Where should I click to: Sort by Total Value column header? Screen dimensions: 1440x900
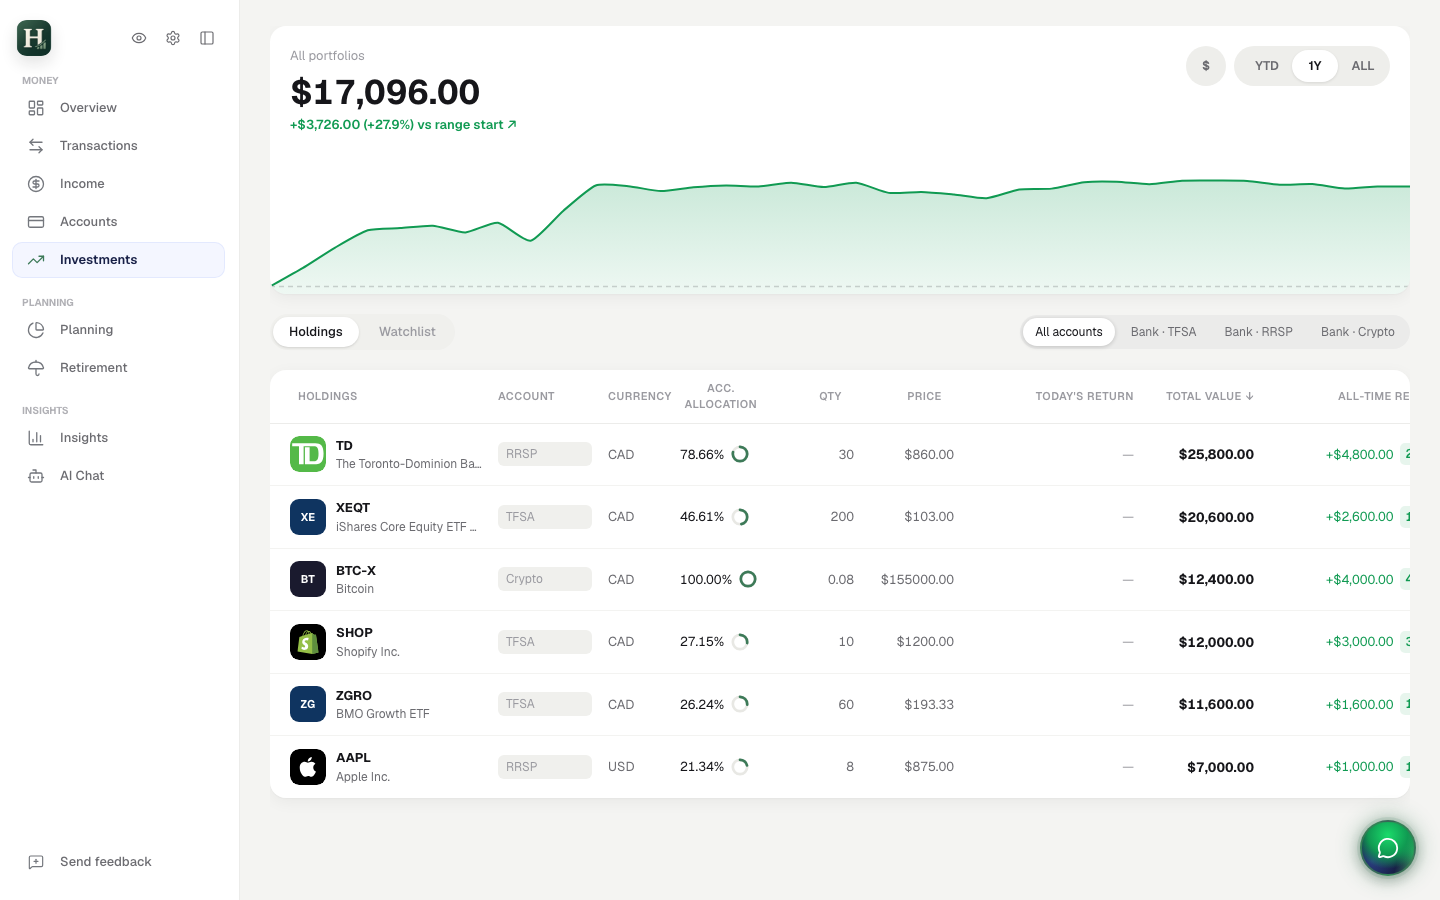tap(1210, 397)
